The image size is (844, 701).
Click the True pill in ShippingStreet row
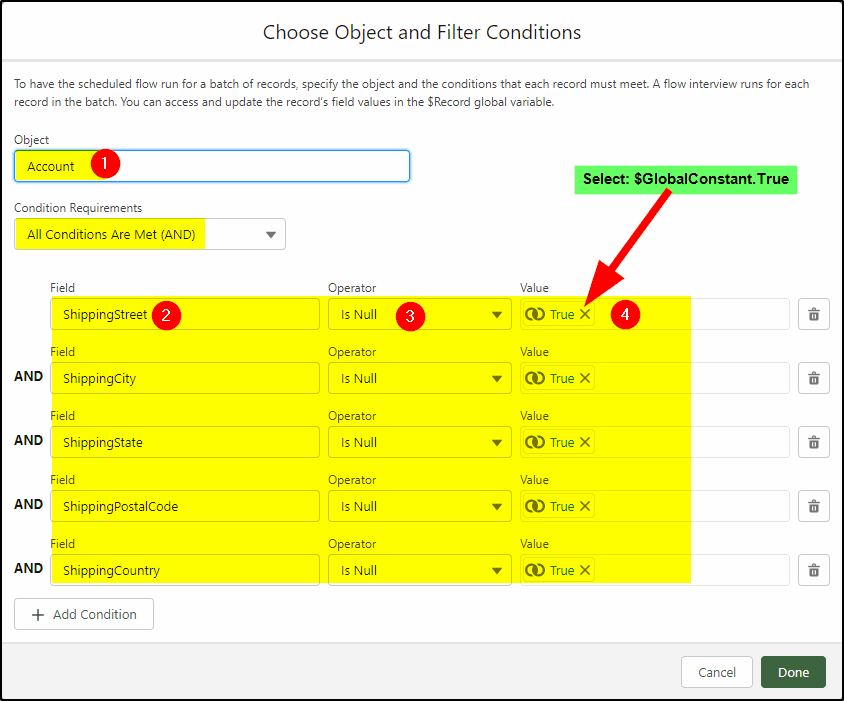click(x=558, y=314)
